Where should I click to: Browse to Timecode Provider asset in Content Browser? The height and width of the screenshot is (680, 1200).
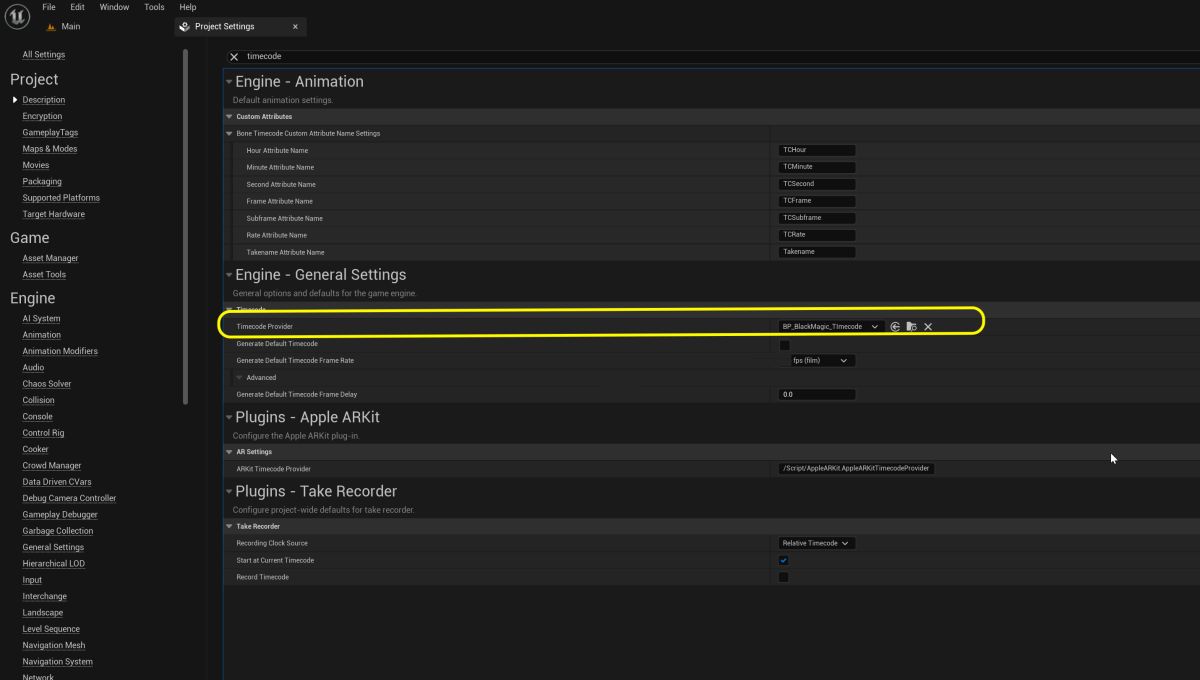tap(911, 327)
